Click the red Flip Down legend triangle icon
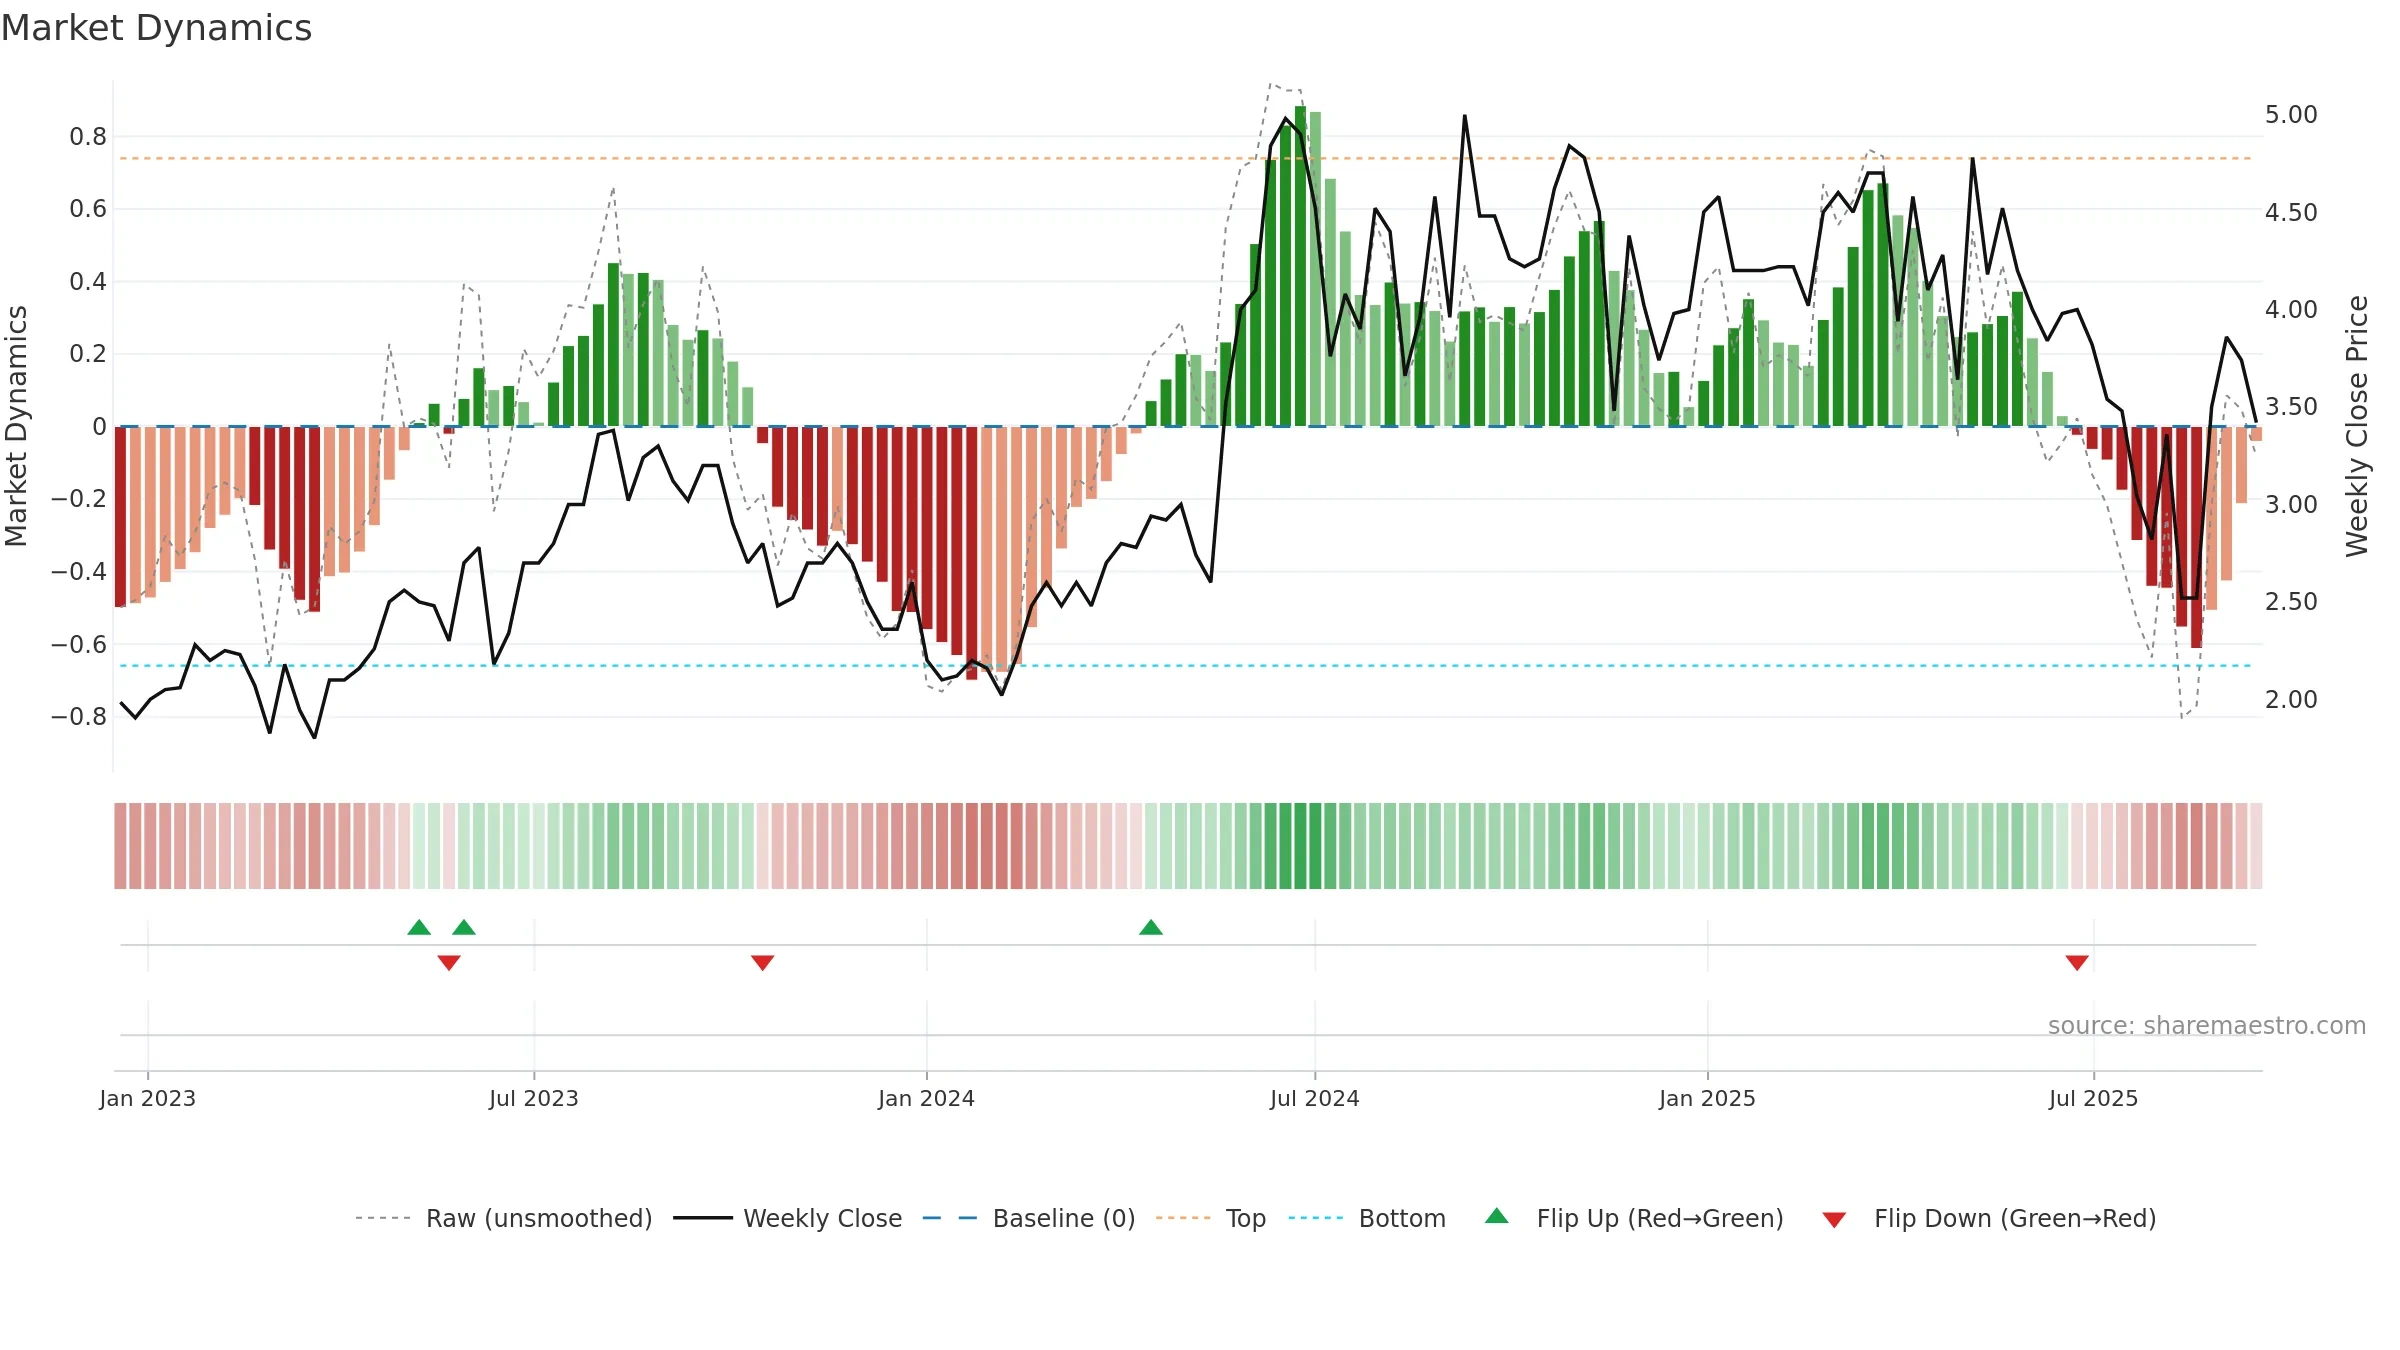 point(1834,1220)
